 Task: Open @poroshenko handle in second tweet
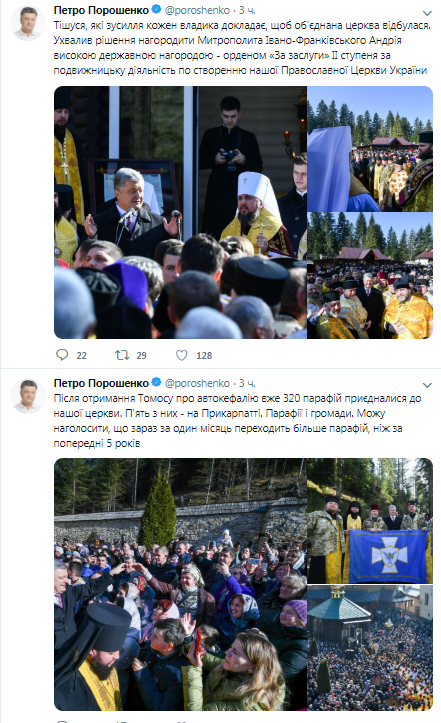[197, 383]
